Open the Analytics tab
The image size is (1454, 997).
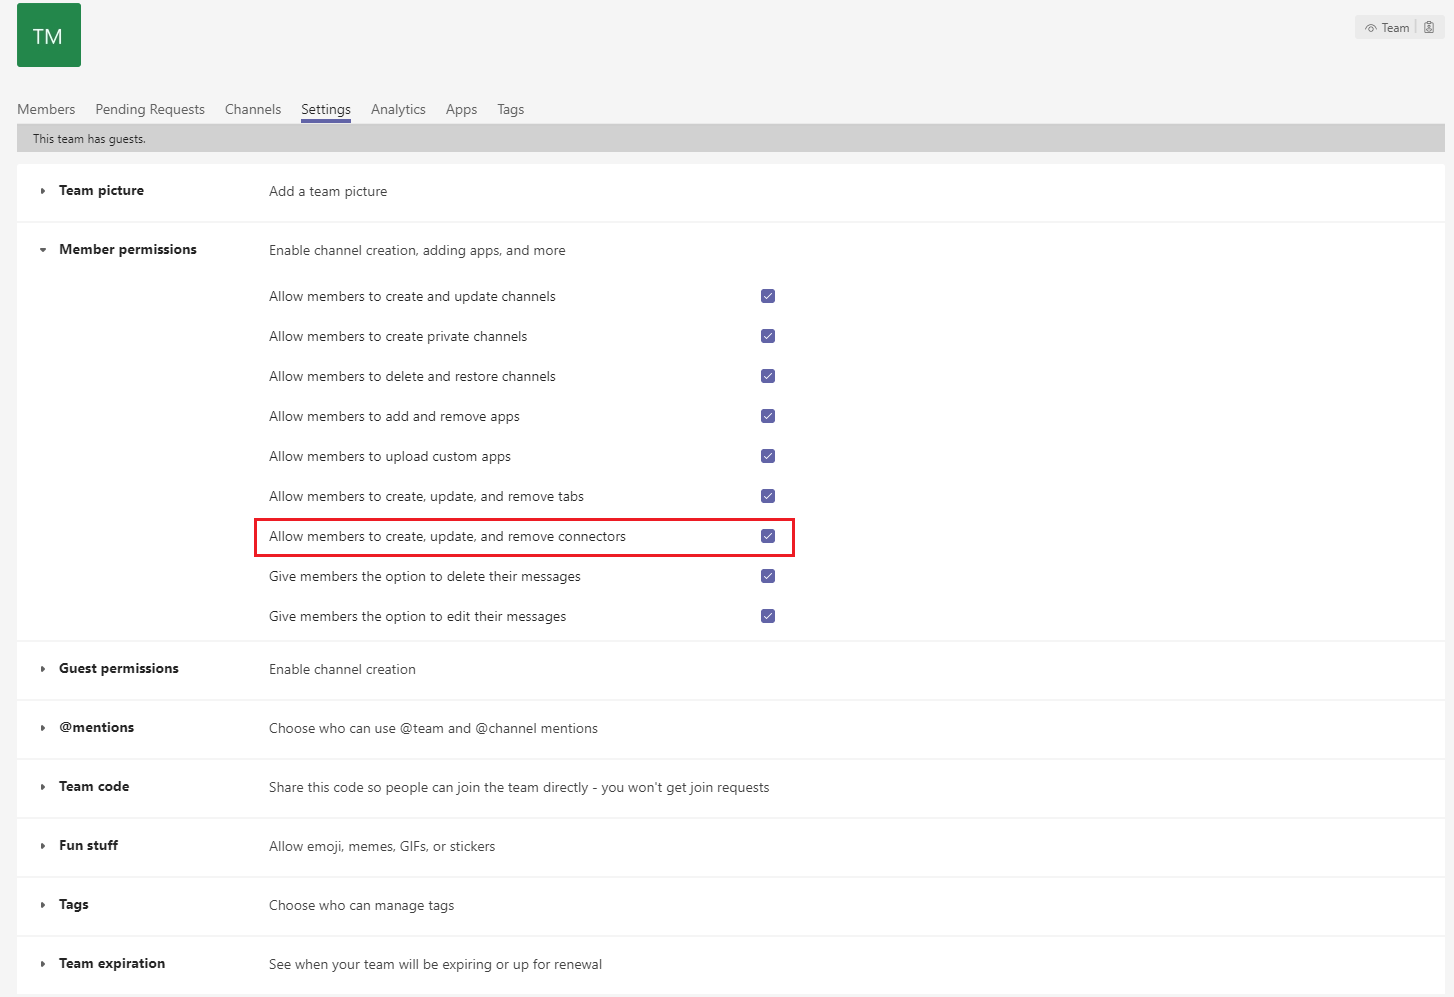(x=398, y=109)
